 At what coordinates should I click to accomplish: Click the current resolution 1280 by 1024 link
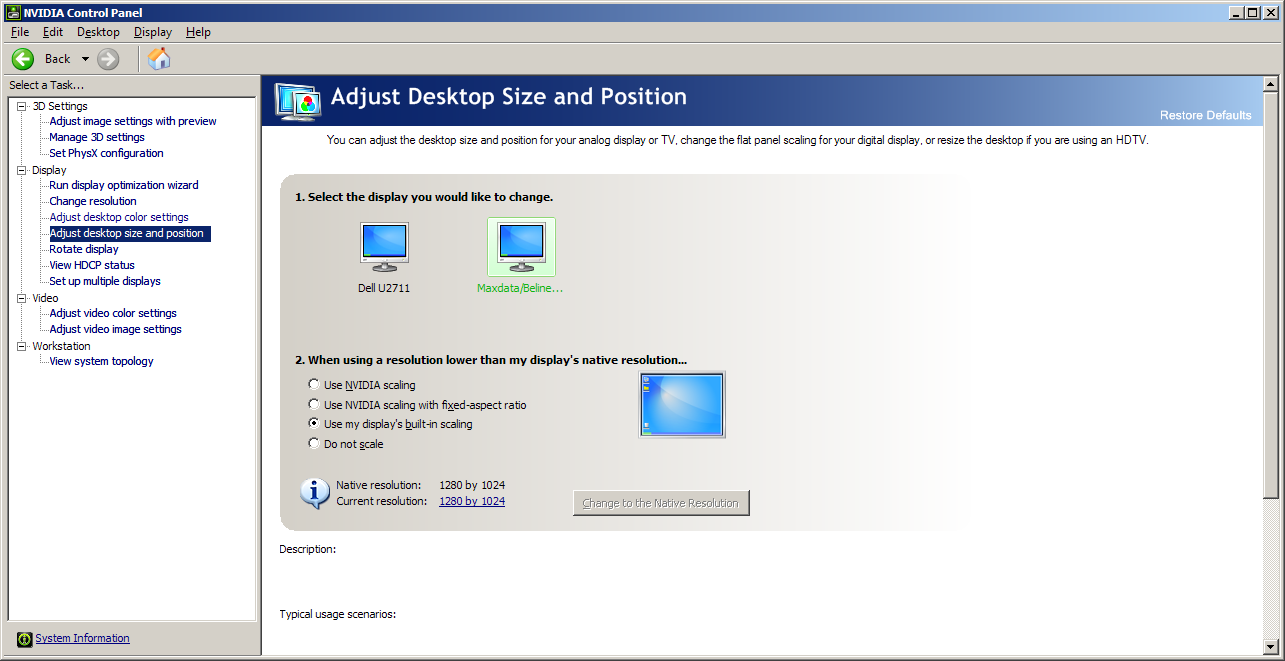pos(472,501)
